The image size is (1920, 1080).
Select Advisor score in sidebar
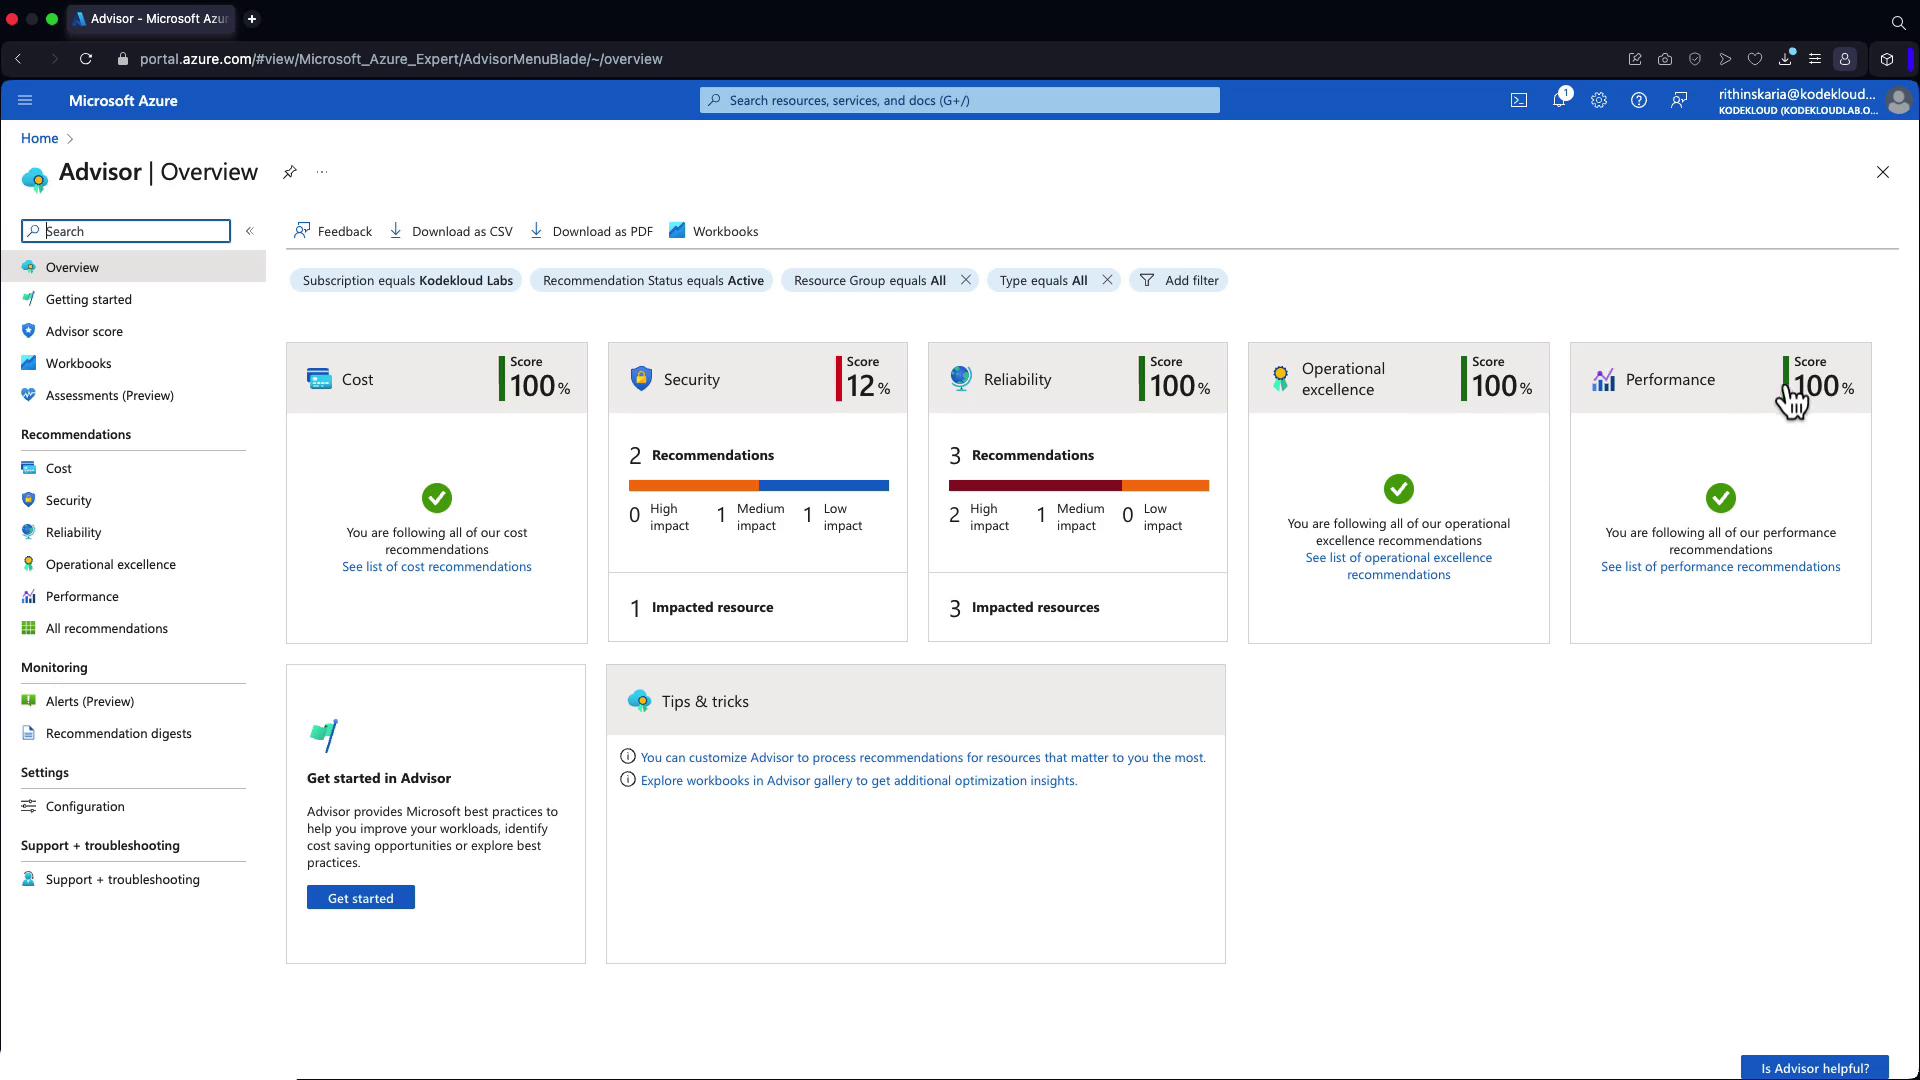click(x=84, y=331)
